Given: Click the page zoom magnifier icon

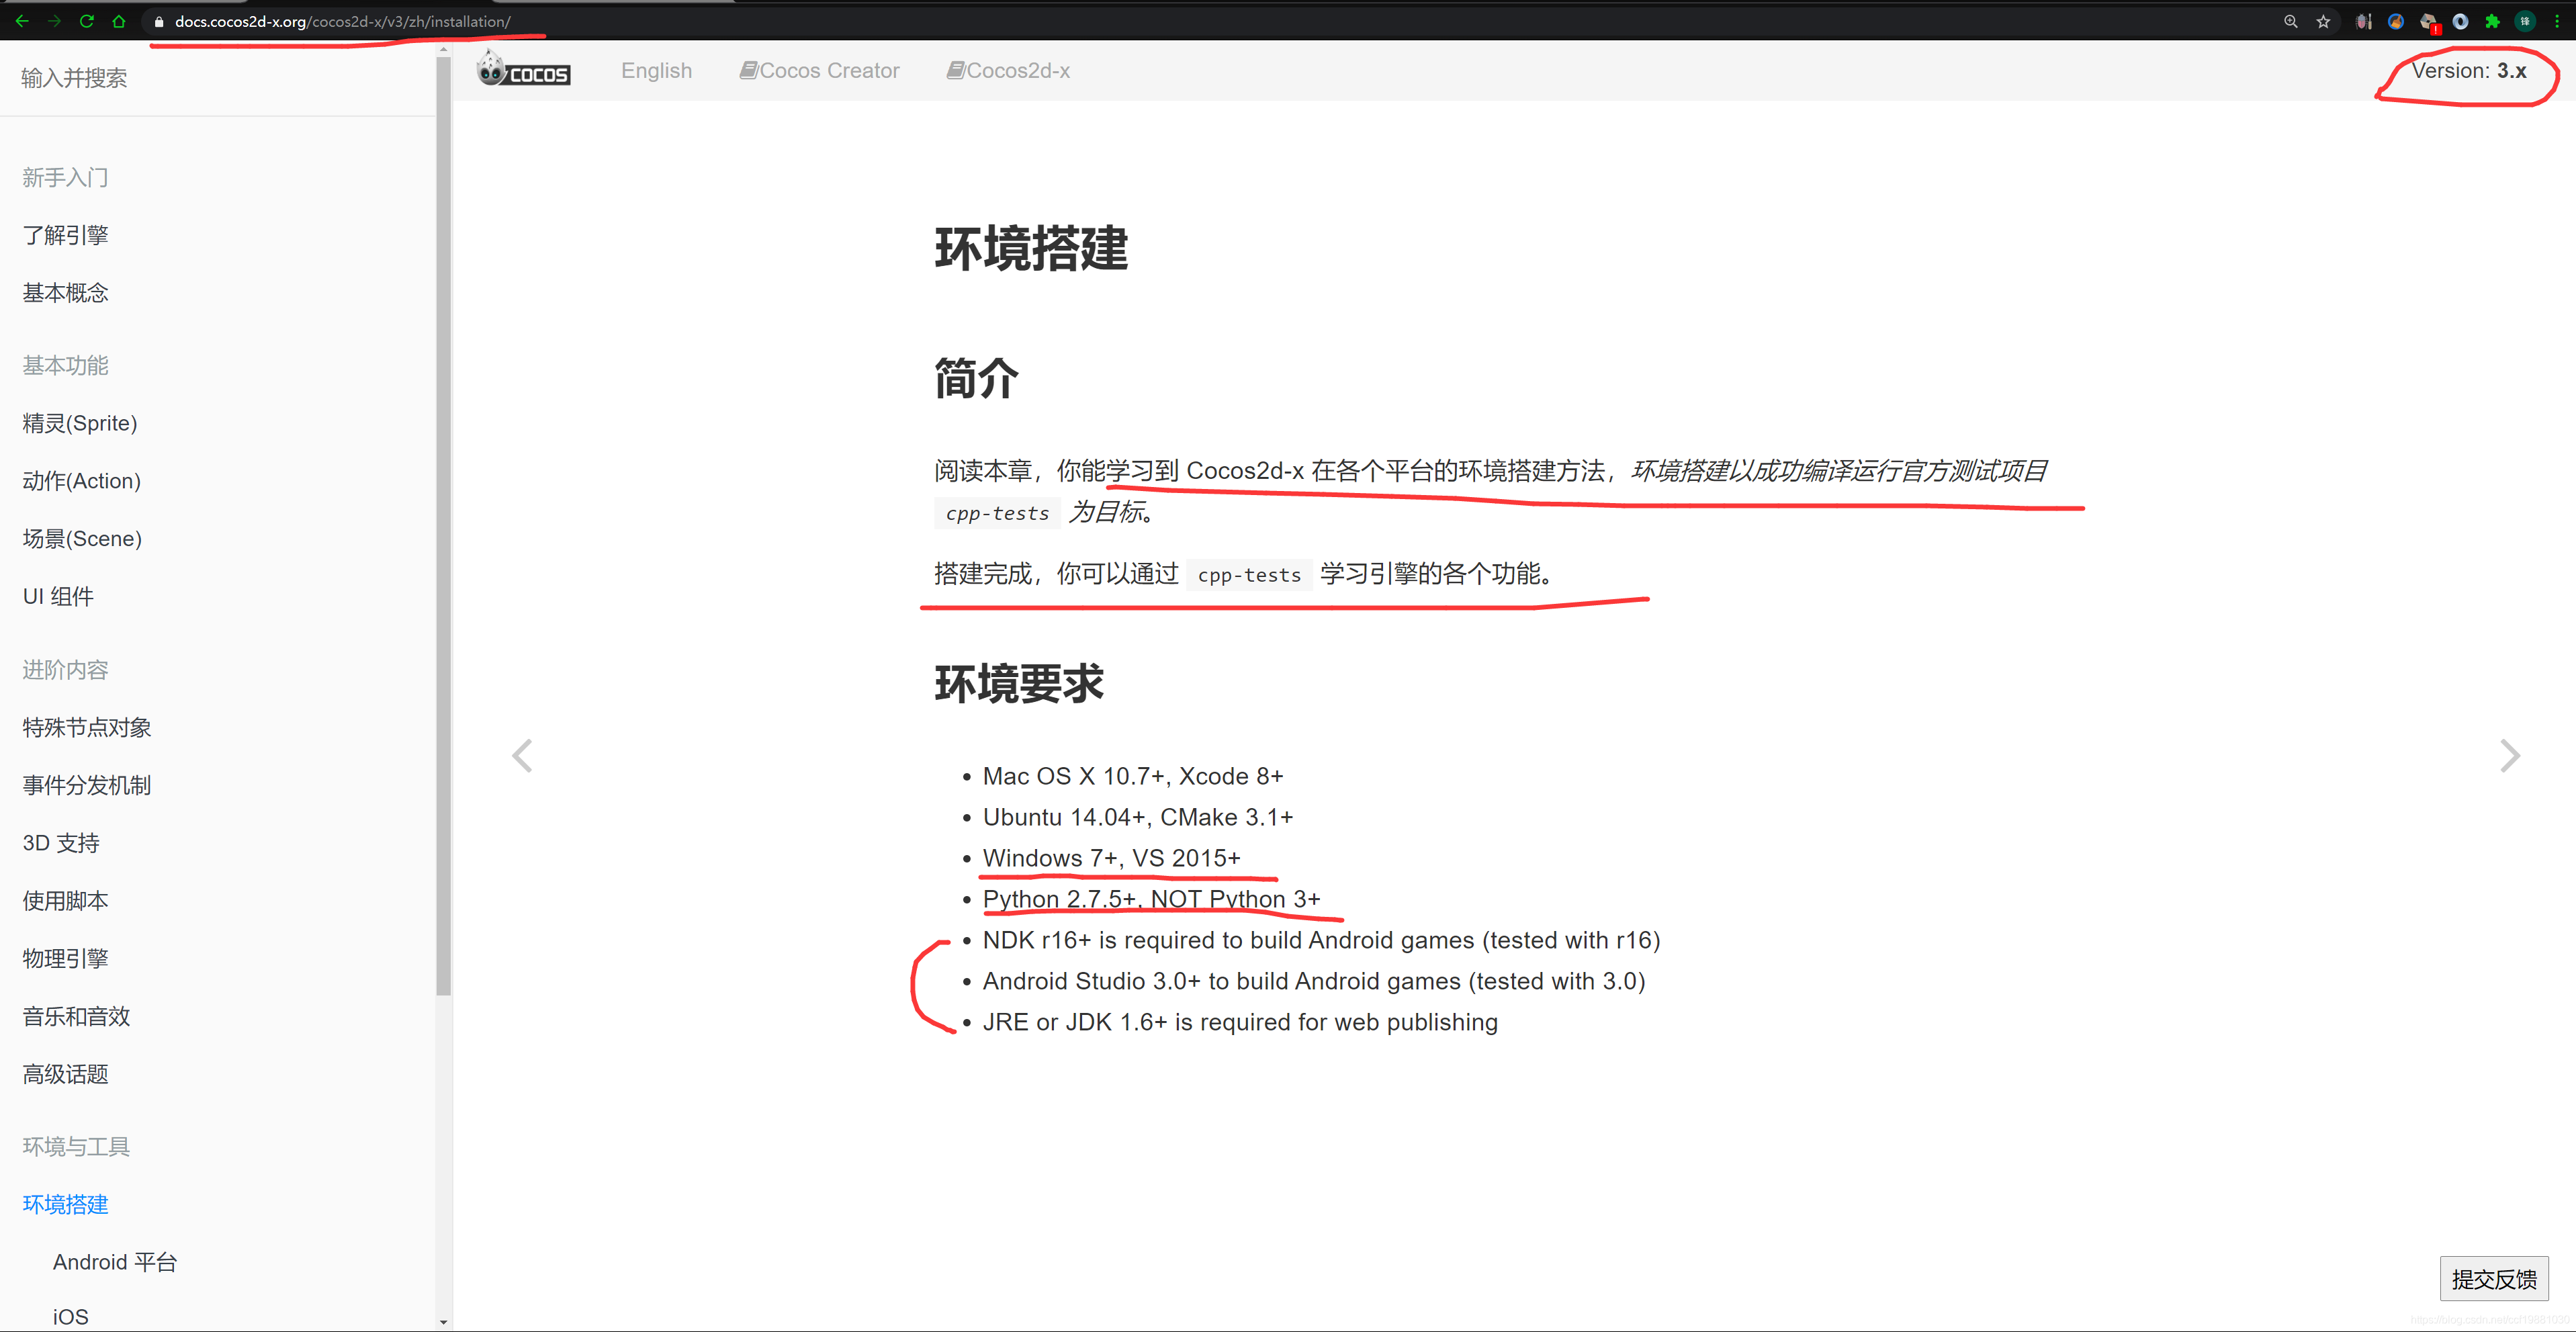Looking at the screenshot, I should [x=2290, y=21].
